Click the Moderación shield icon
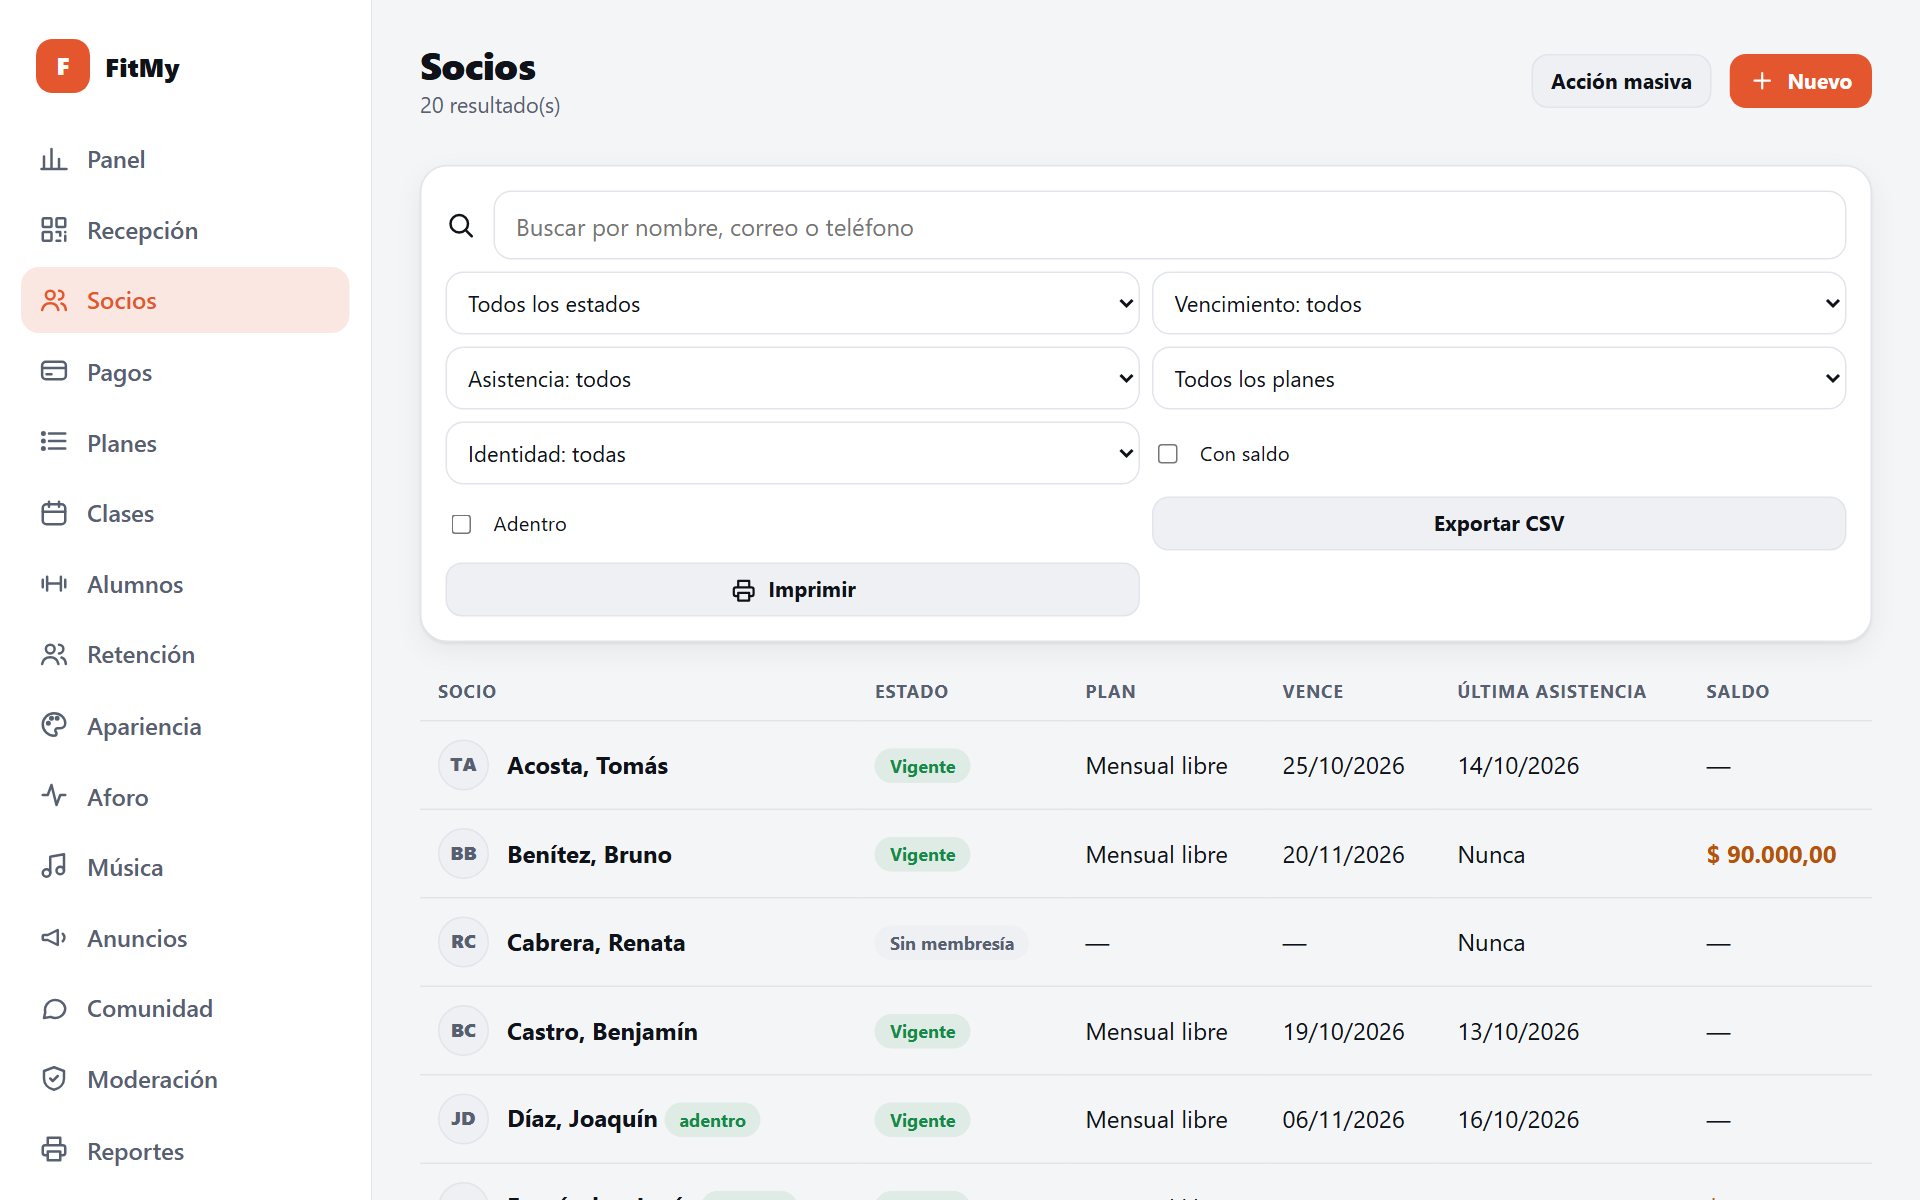Image resolution: width=1920 pixels, height=1200 pixels. (x=54, y=1079)
